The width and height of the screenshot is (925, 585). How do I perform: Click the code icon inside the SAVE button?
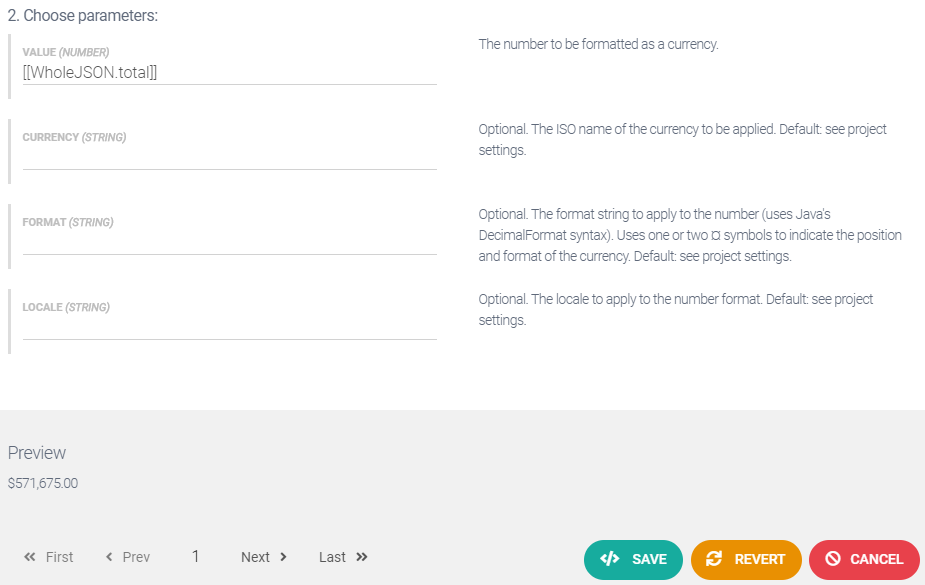(608, 560)
